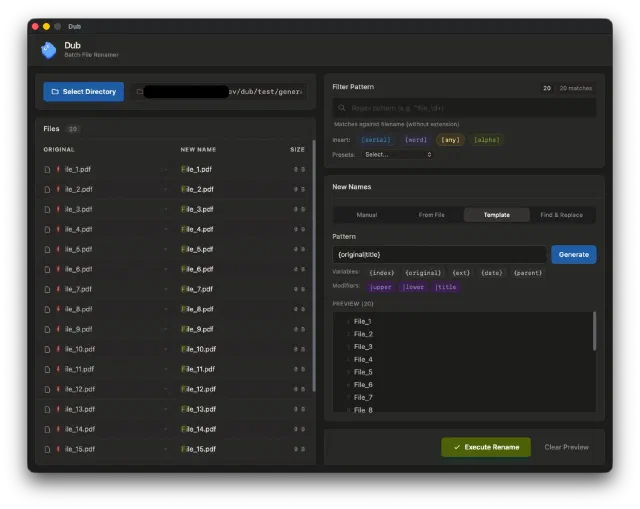Click file icon for ile_9.pdf row

(47, 329)
